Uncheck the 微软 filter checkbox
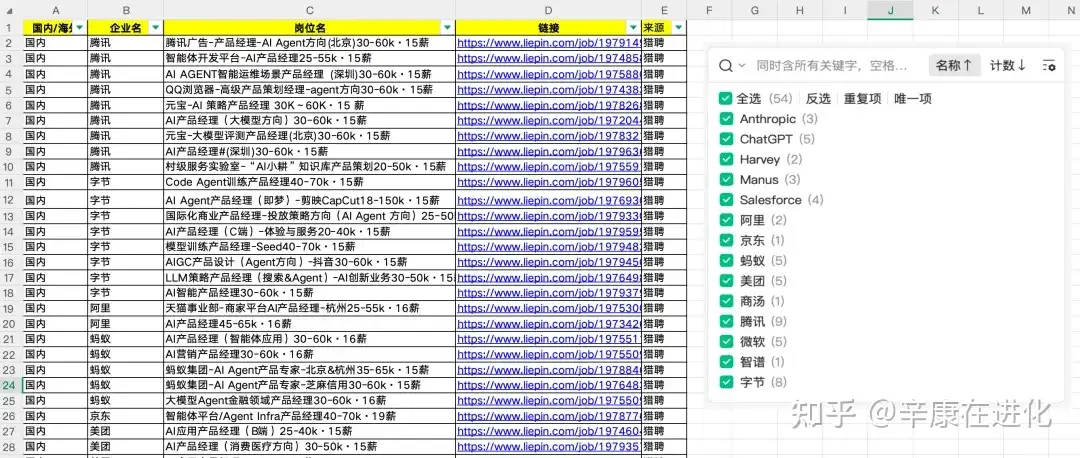1080x458 pixels. pyautogui.click(x=725, y=342)
